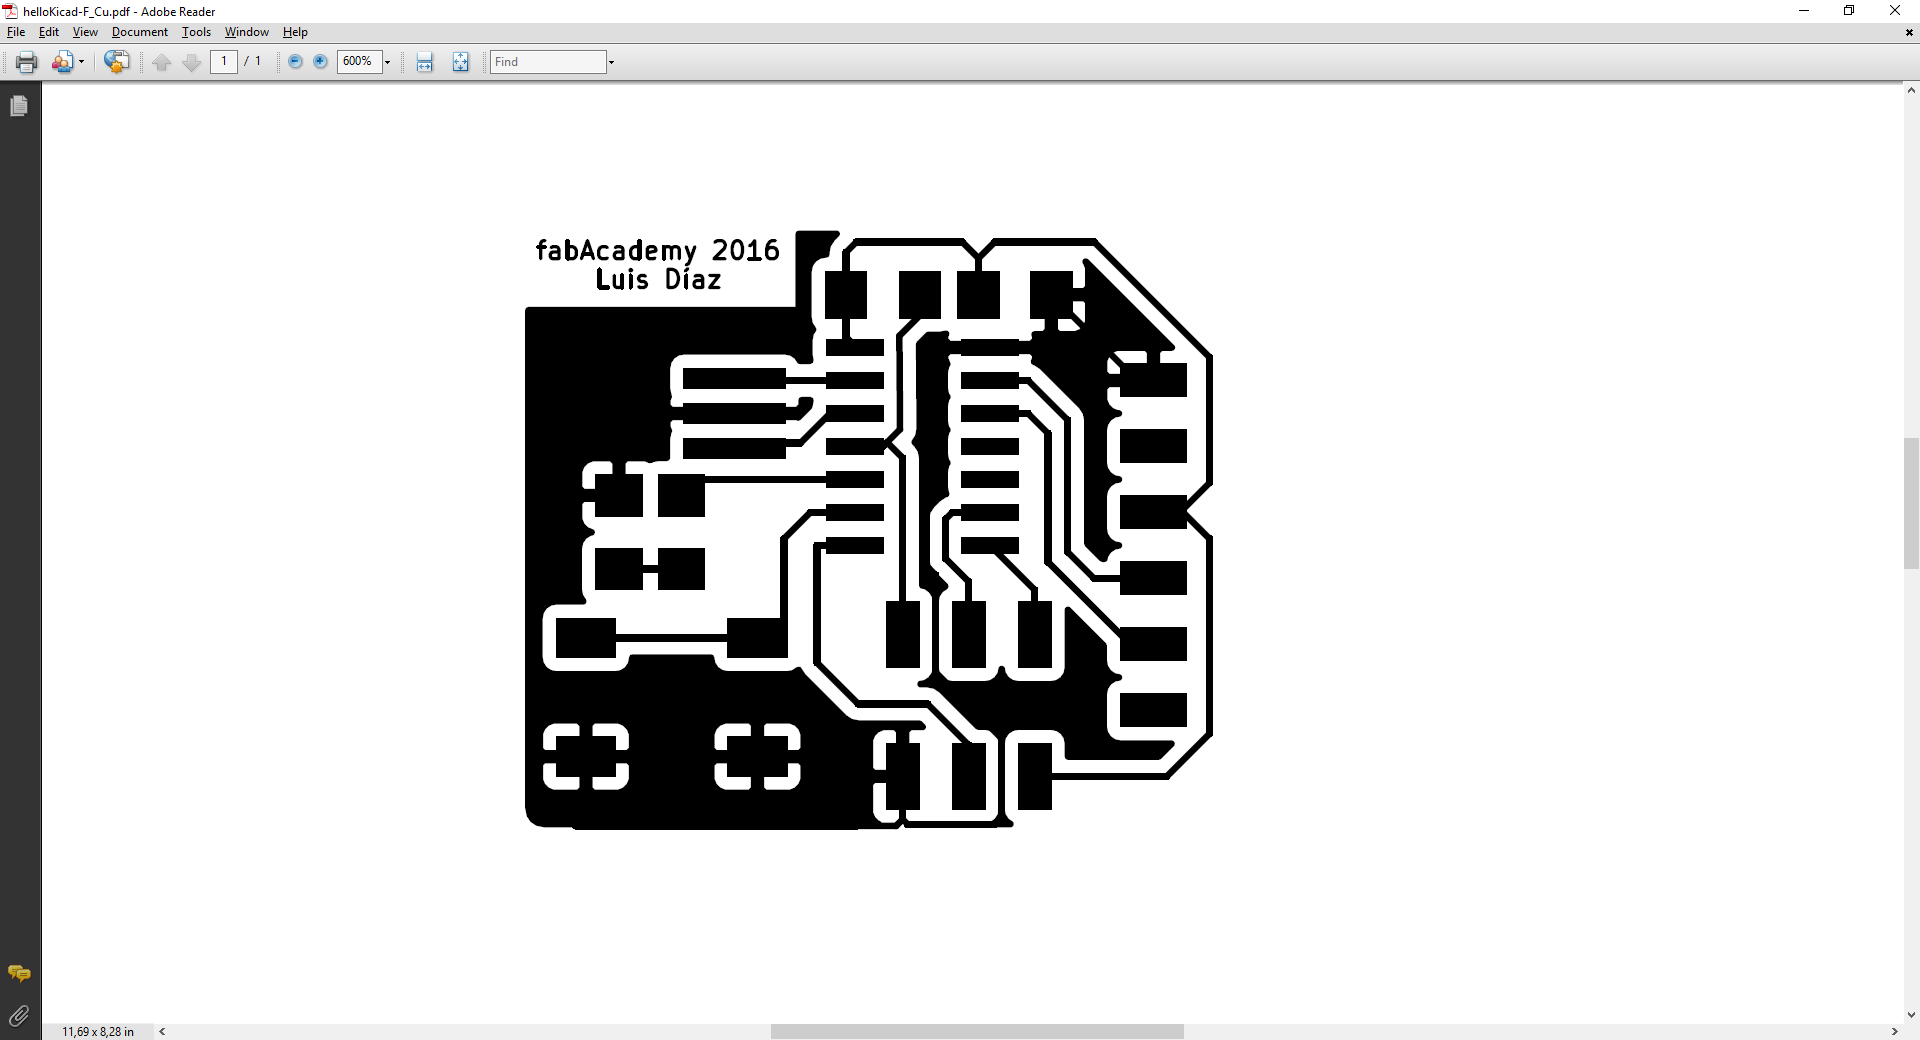The height and width of the screenshot is (1040, 1920).
Task: Click vertical scrollbar down arrow
Action: click(x=1911, y=1015)
